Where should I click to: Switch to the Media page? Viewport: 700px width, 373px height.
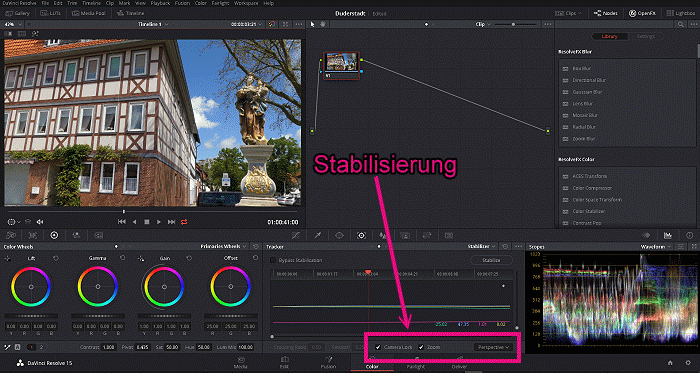[x=241, y=363]
